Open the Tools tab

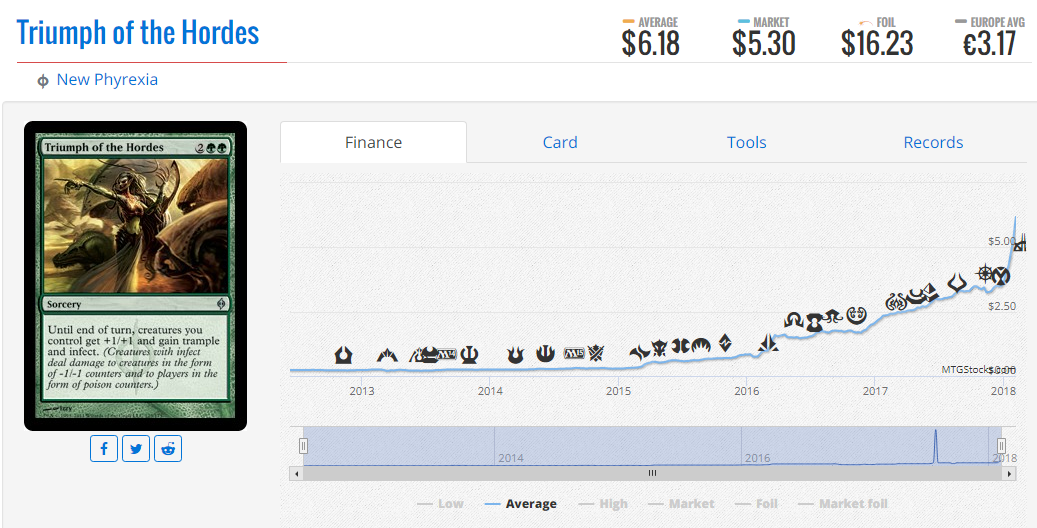pos(746,142)
